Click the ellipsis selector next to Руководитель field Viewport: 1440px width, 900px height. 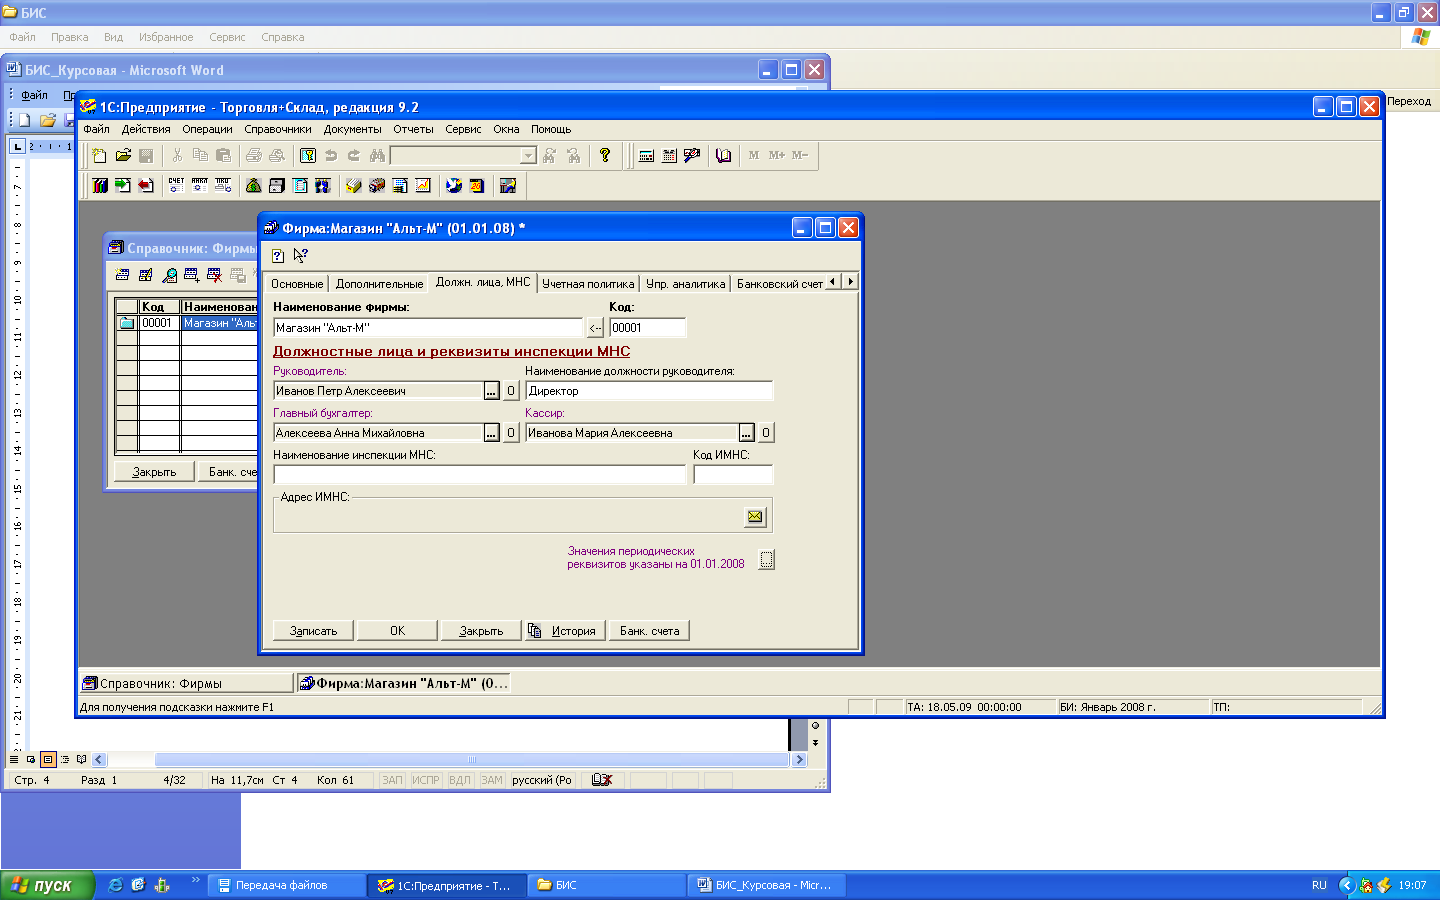coord(491,391)
